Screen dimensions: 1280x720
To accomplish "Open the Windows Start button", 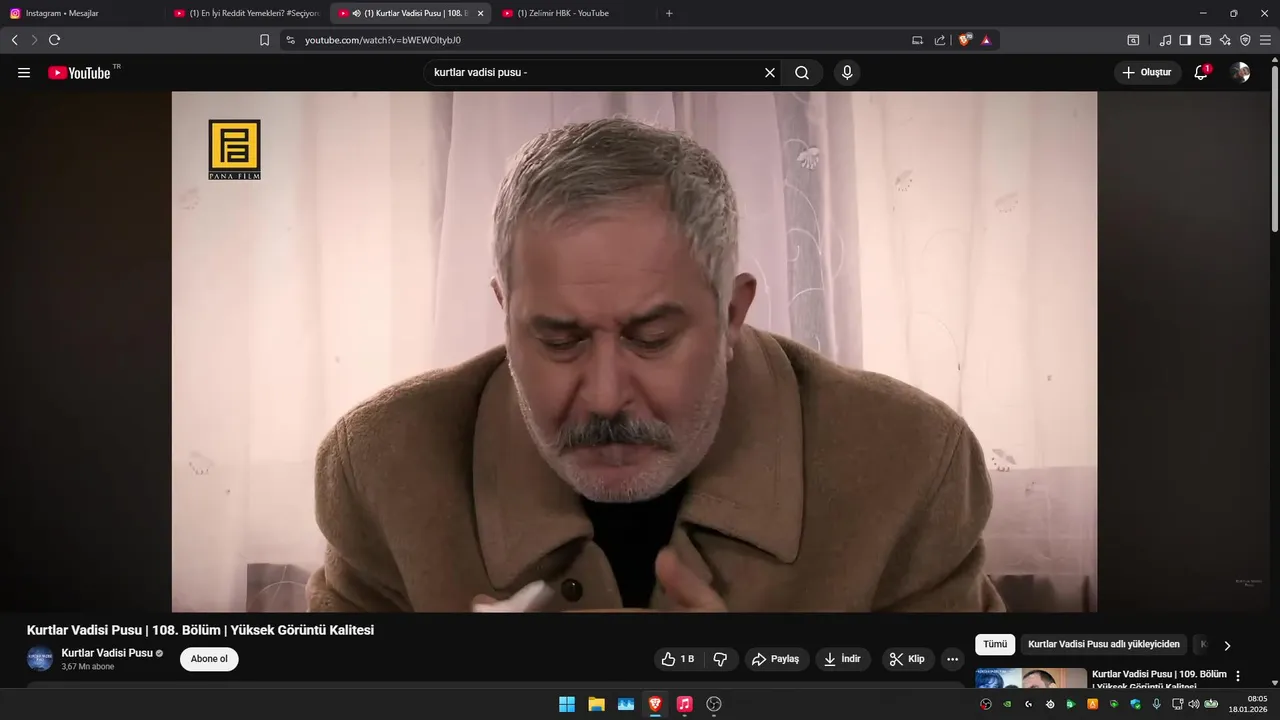I will click(x=567, y=704).
